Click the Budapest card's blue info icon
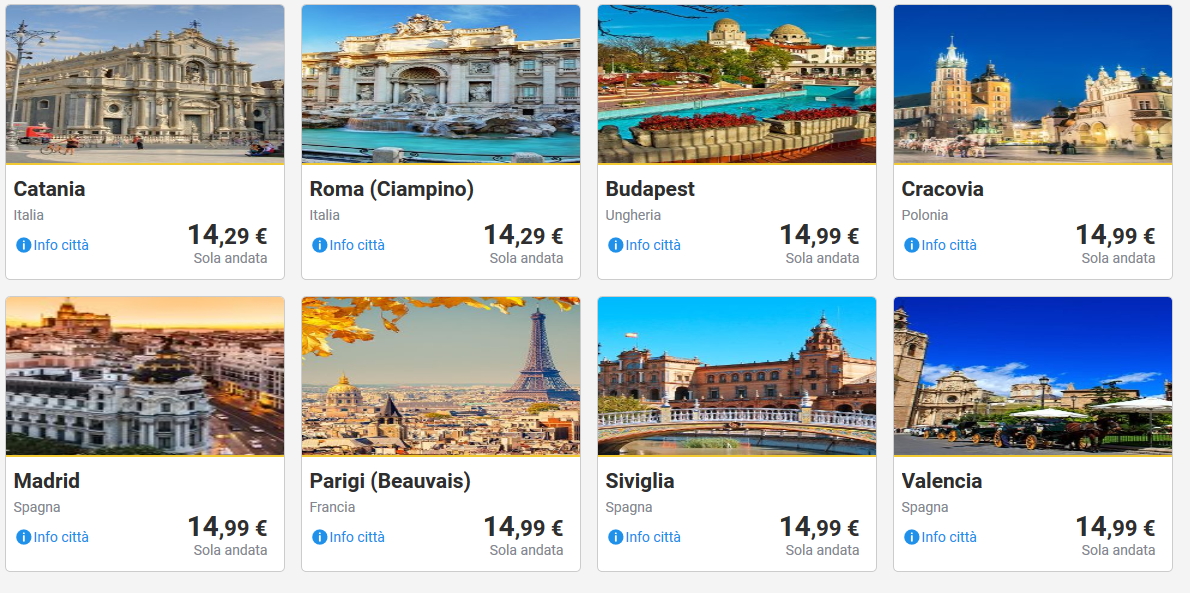 (615, 245)
